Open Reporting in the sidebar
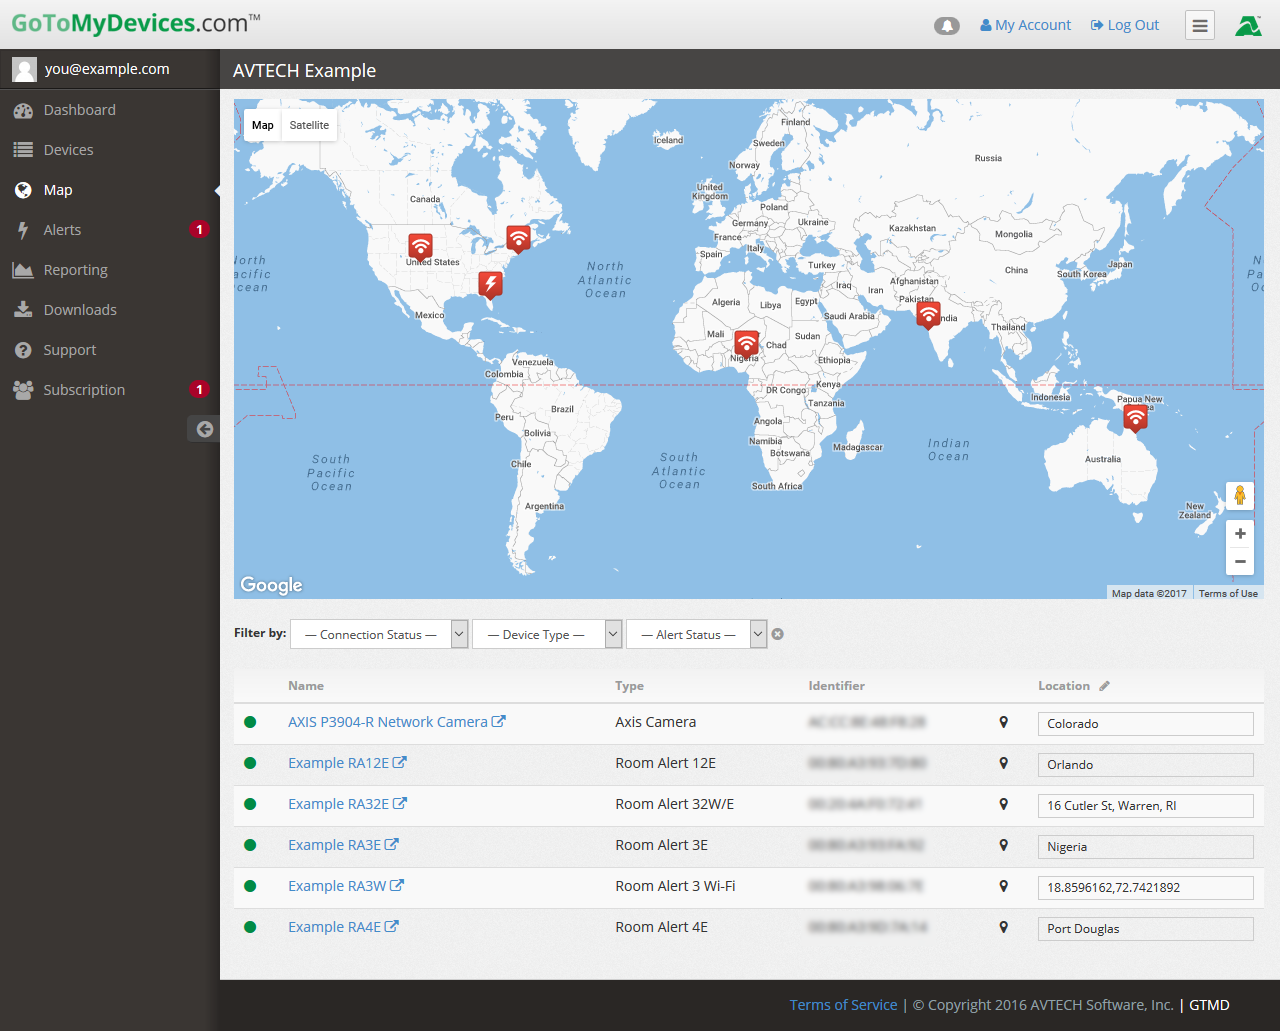Screen dimensions: 1280x1031 coord(110,270)
